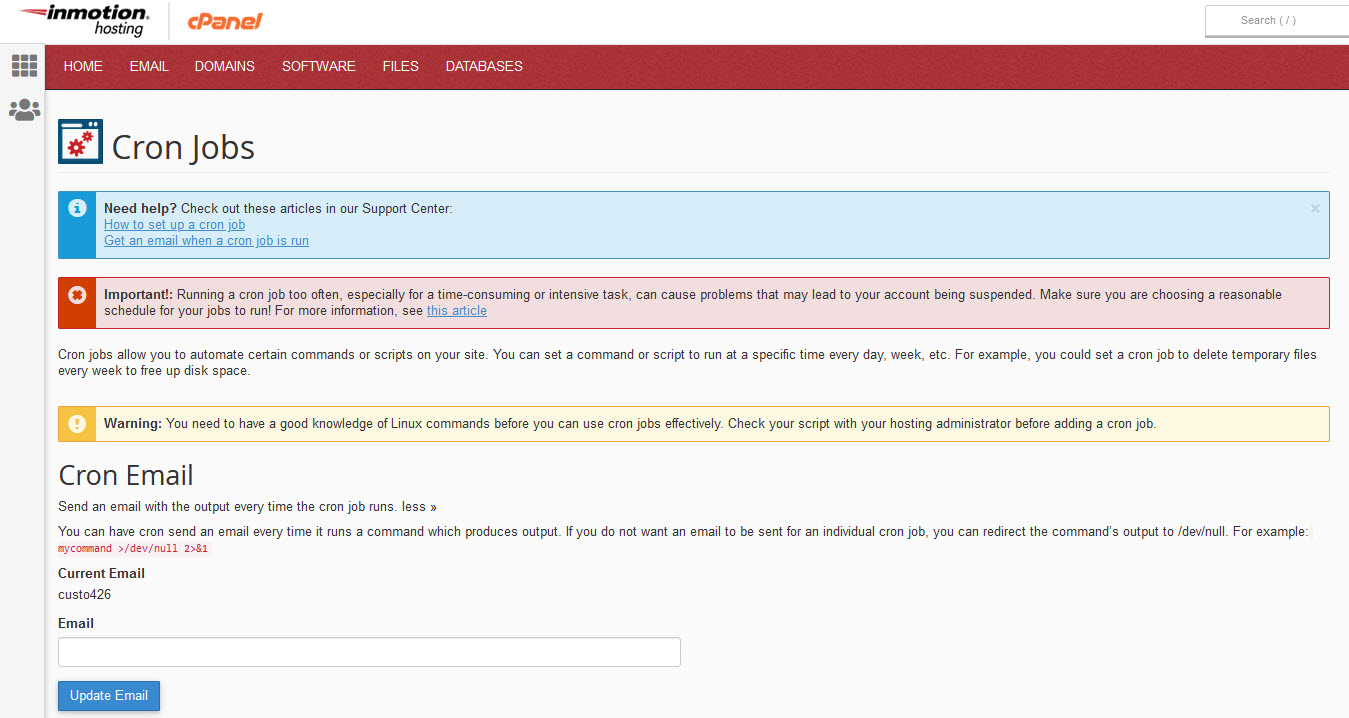Image resolution: width=1349 pixels, height=718 pixels.
Task: Click the blue info icon in help box
Action: (77, 208)
